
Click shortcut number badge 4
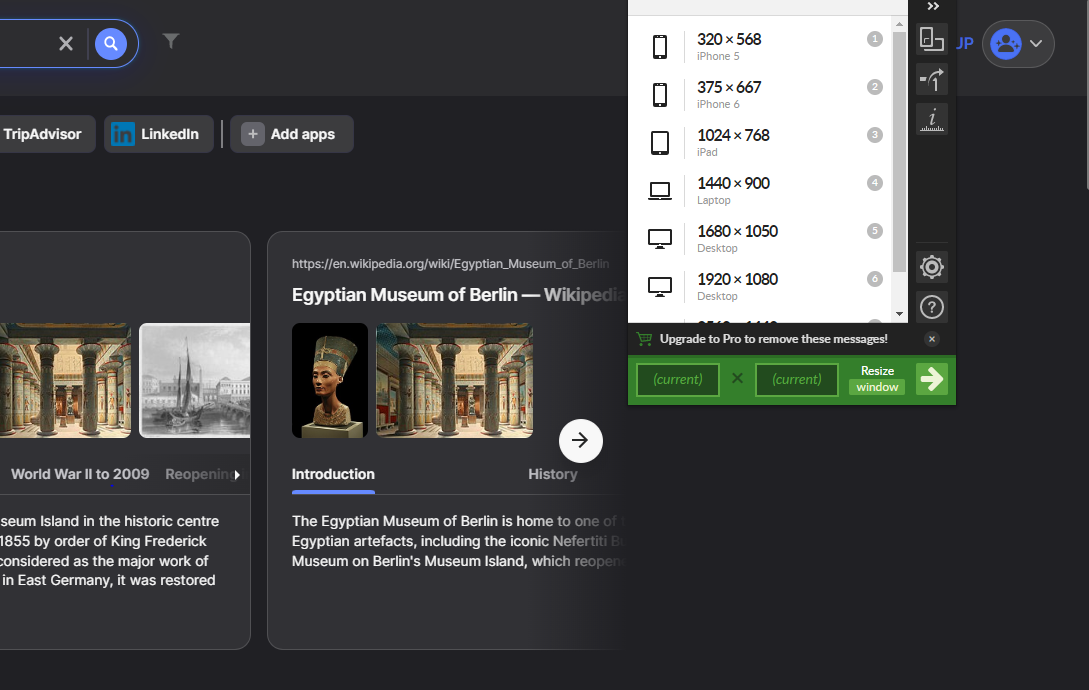[x=874, y=183]
